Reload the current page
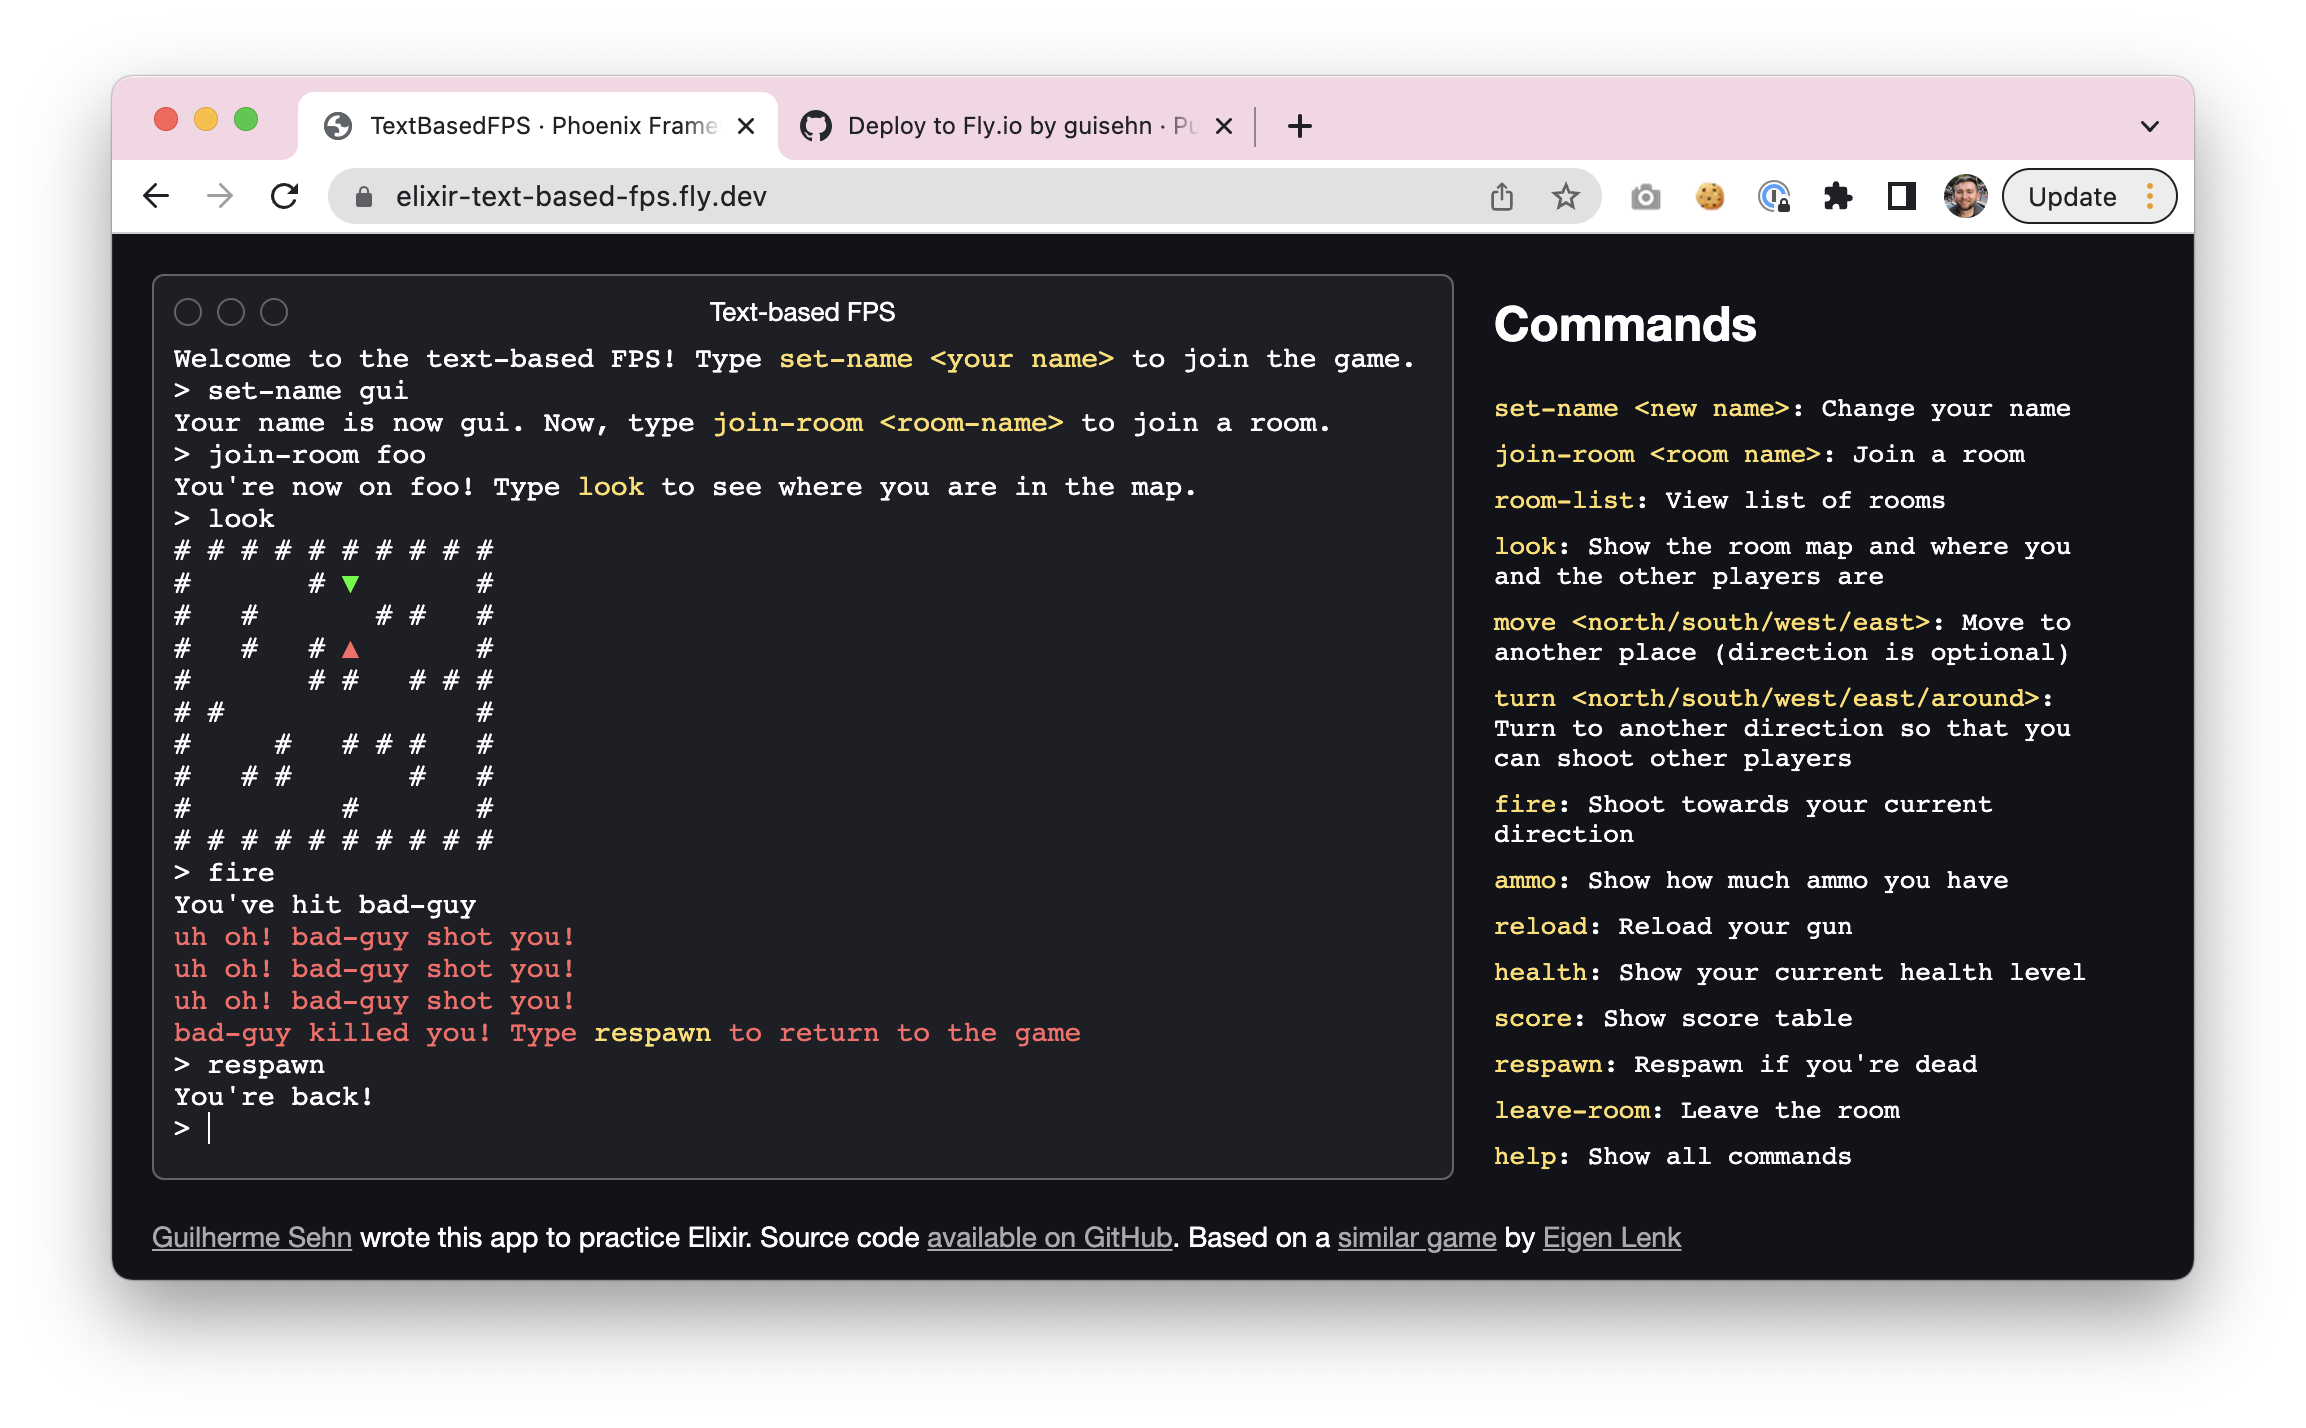2306x1428 pixels. (285, 196)
